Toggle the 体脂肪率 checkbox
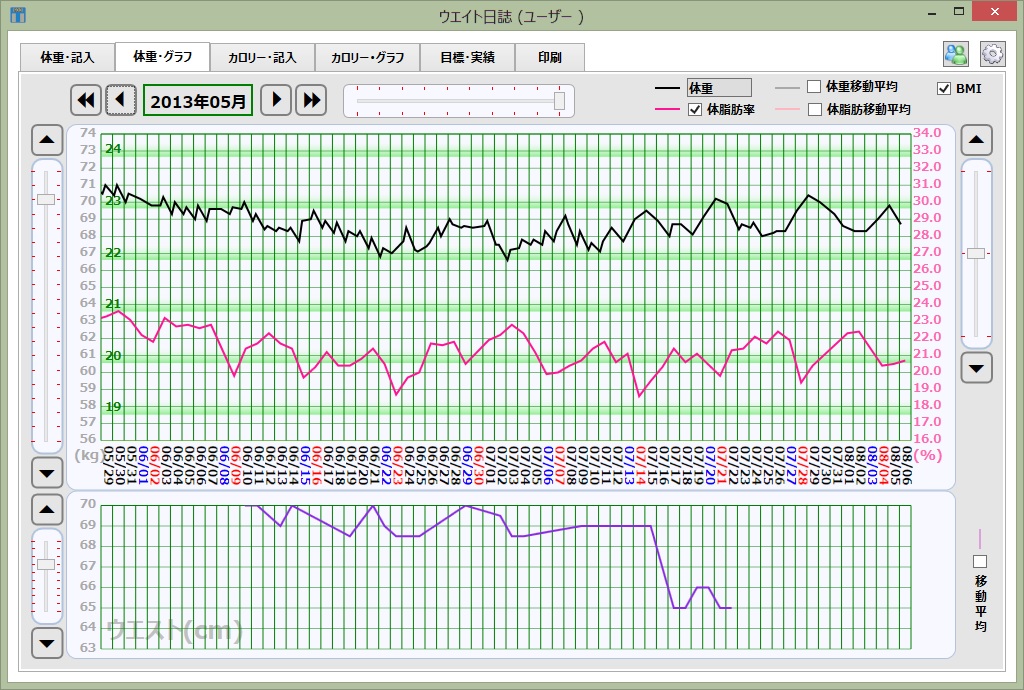Screen dimensions: 1024x690 point(695,110)
